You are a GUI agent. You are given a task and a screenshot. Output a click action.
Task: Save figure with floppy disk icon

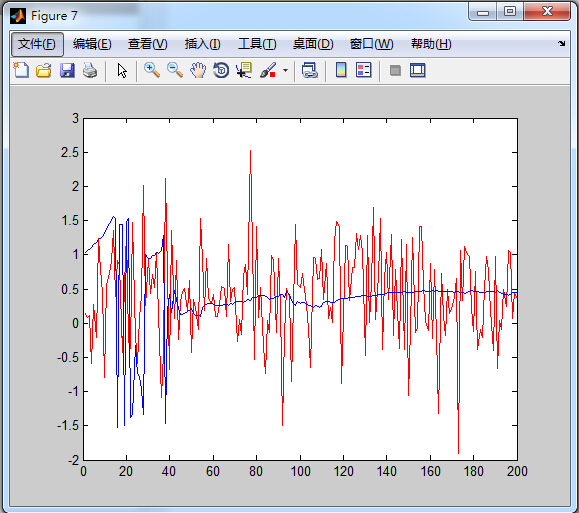pyautogui.click(x=67, y=70)
